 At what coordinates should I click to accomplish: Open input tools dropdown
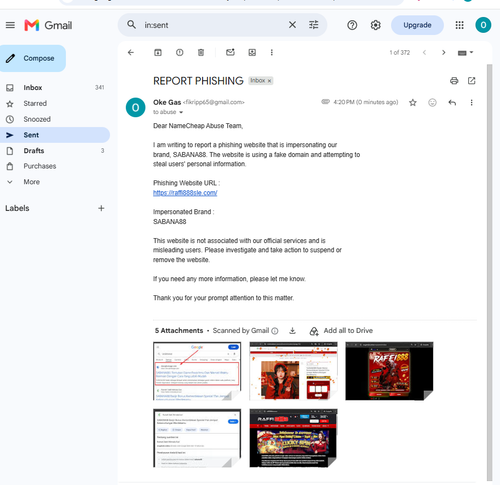click(466, 53)
